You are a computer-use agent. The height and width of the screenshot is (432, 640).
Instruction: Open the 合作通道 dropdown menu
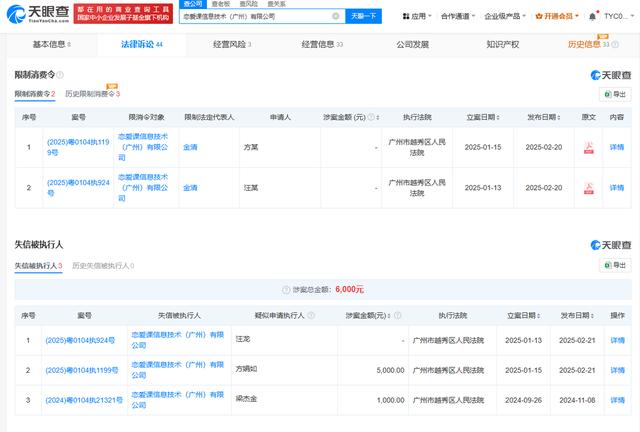point(458,16)
